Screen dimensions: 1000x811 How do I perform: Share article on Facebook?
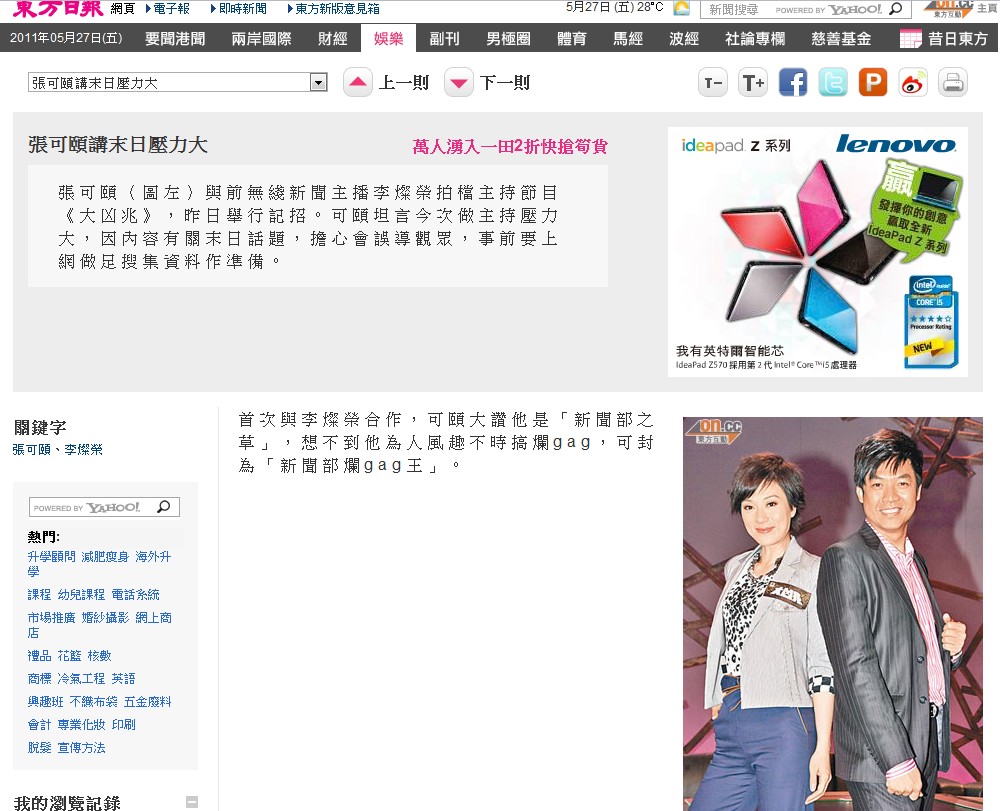click(x=793, y=83)
